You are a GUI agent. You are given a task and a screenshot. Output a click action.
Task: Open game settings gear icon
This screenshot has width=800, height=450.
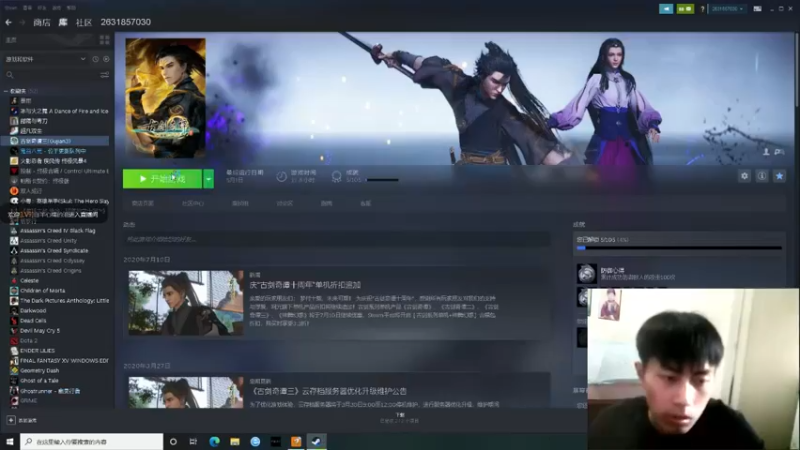[744, 176]
